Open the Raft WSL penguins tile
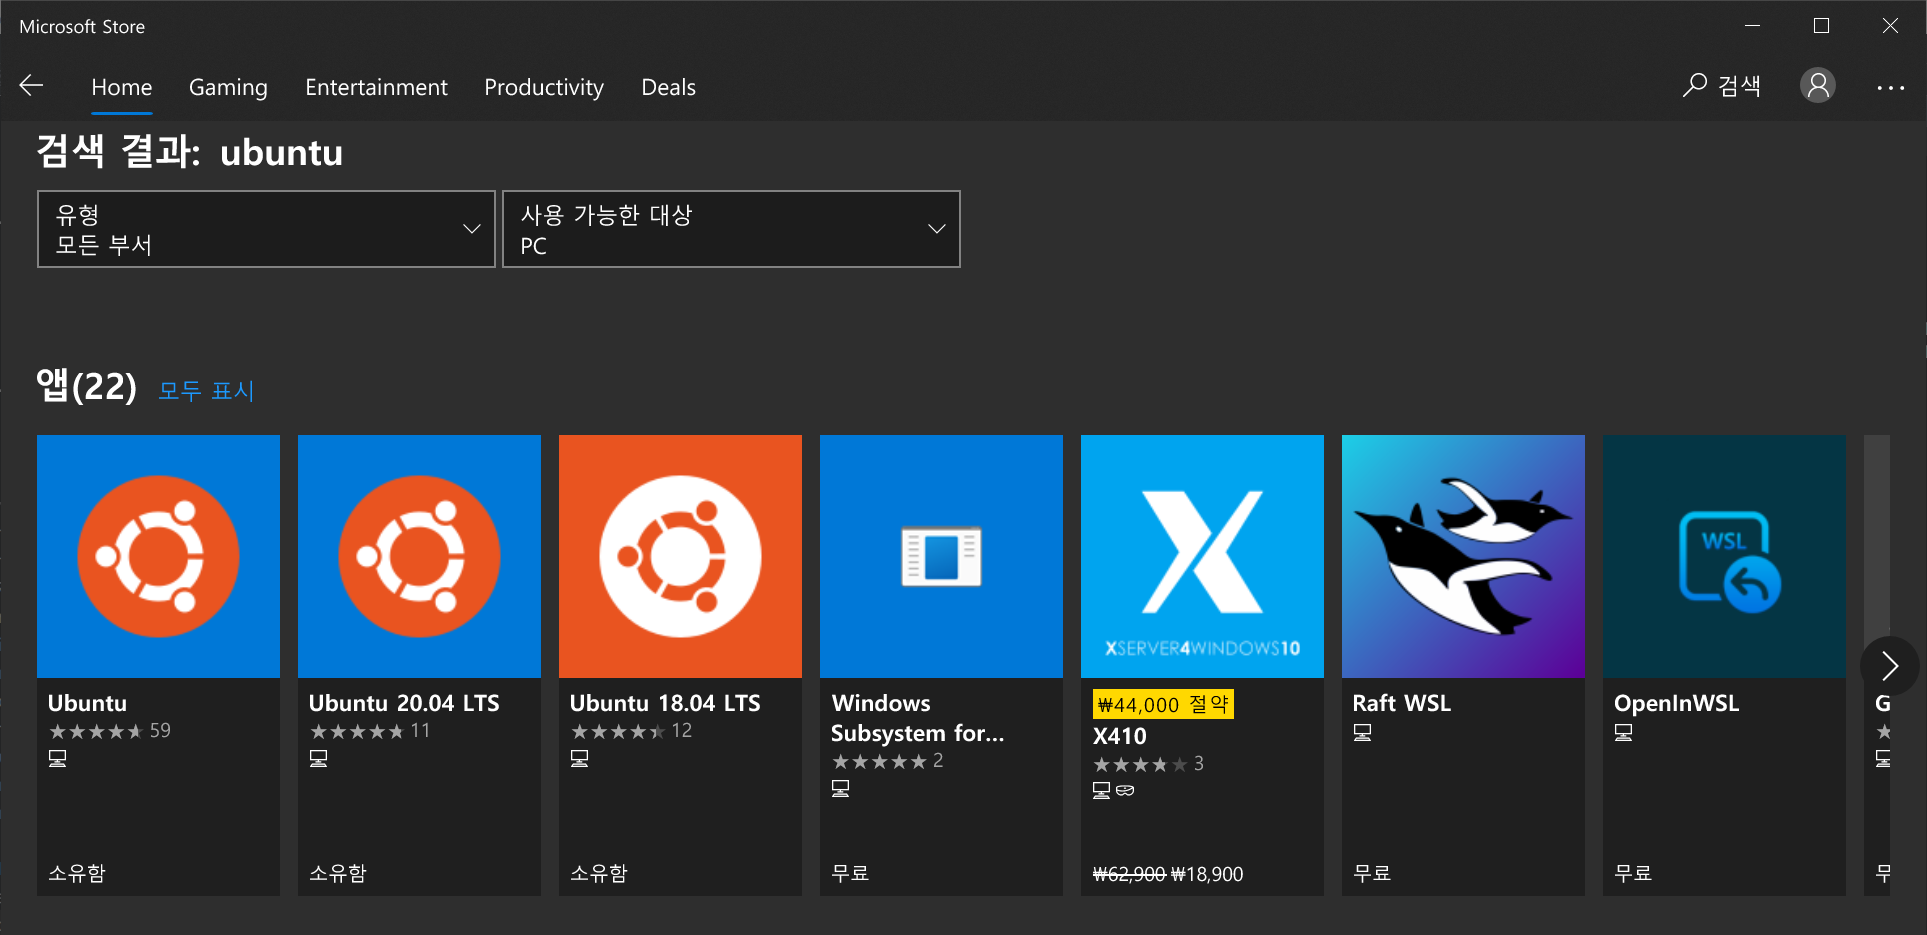Viewport: 1927px width, 935px height. [1463, 556]
